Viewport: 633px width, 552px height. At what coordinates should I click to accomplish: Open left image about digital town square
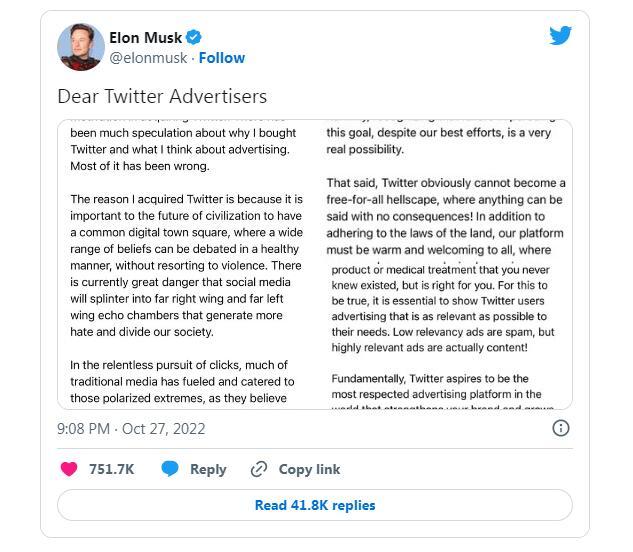tap(186, 264)
